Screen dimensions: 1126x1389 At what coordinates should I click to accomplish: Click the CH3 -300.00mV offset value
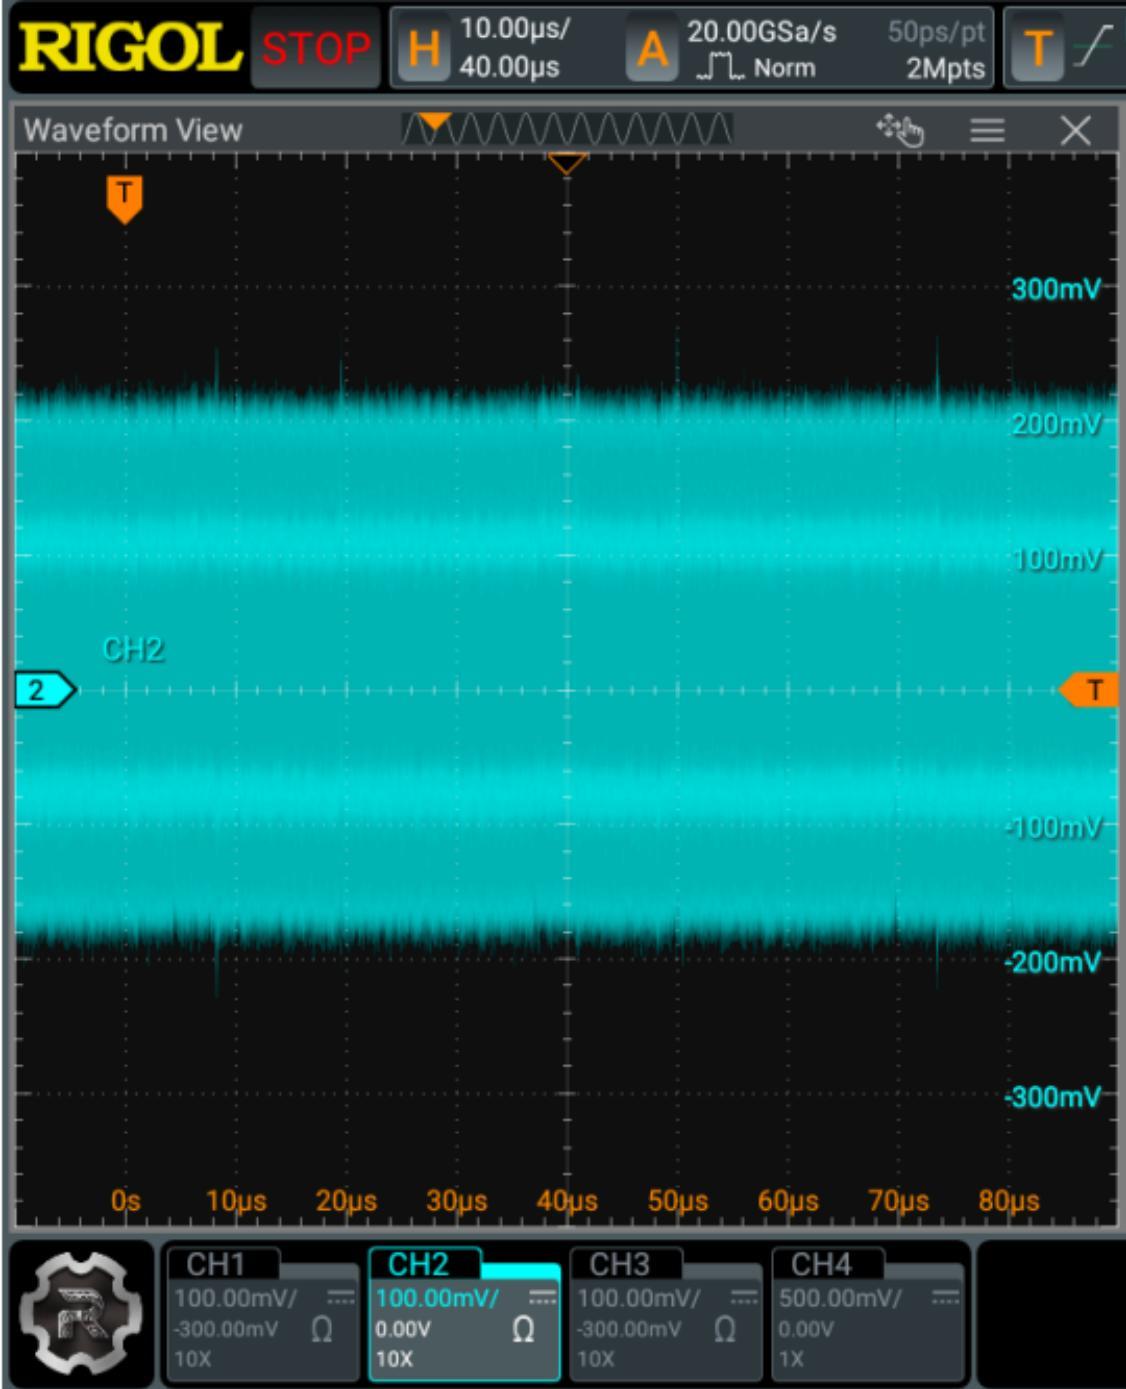[630, 1330]
